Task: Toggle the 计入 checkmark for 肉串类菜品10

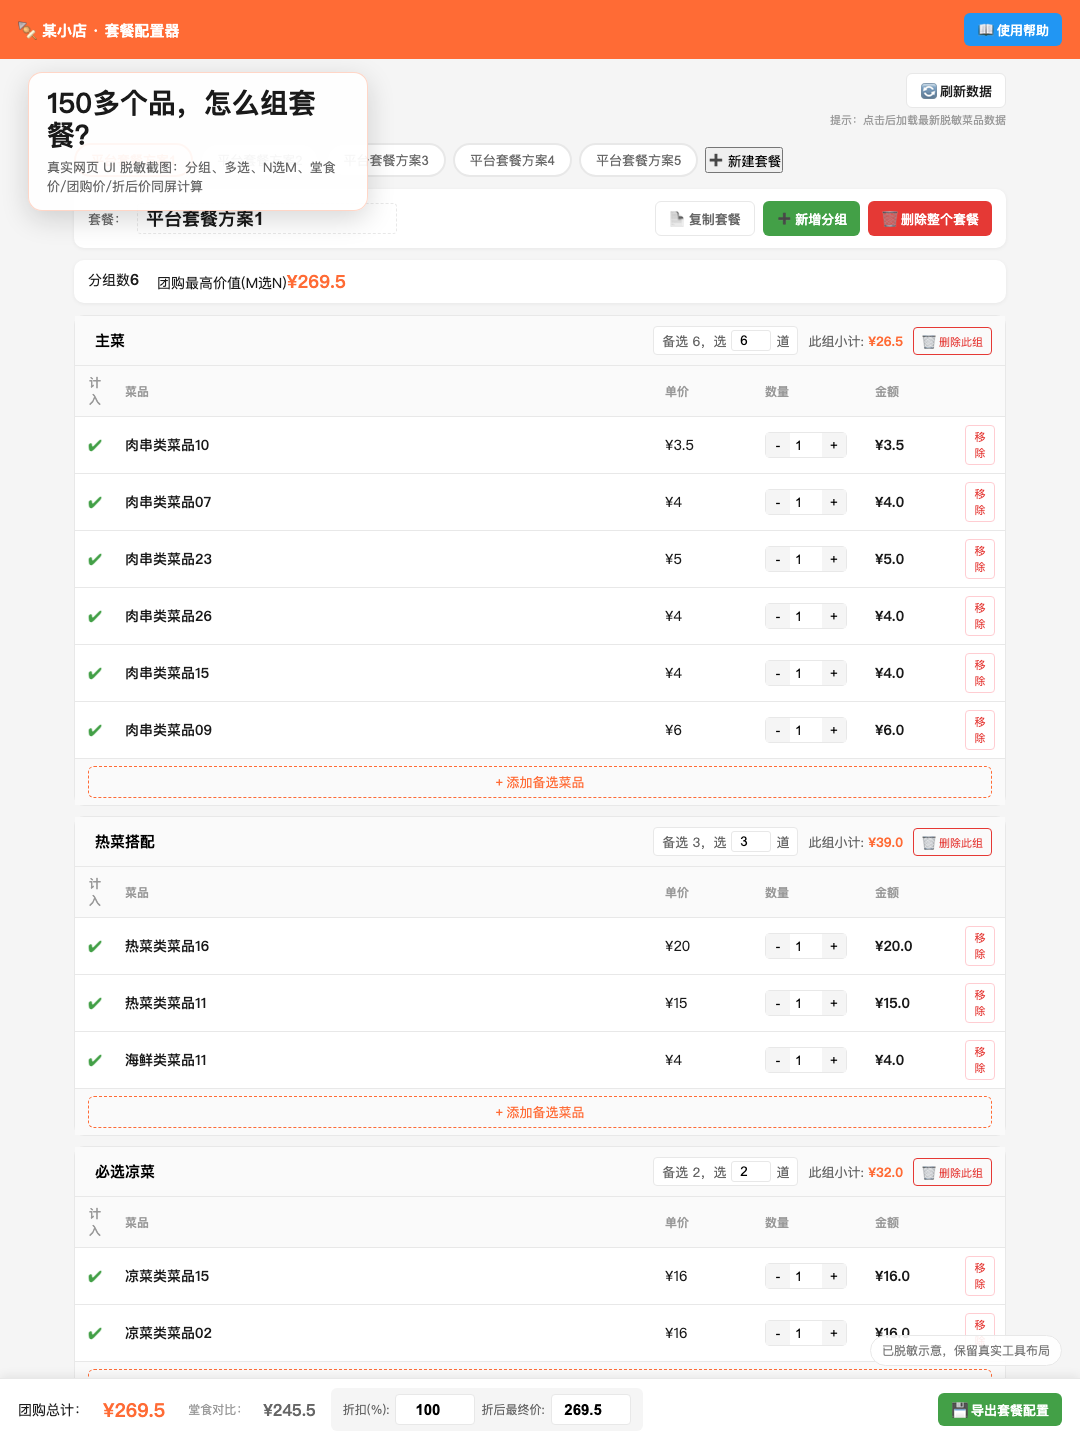Action: click(95, 445)
